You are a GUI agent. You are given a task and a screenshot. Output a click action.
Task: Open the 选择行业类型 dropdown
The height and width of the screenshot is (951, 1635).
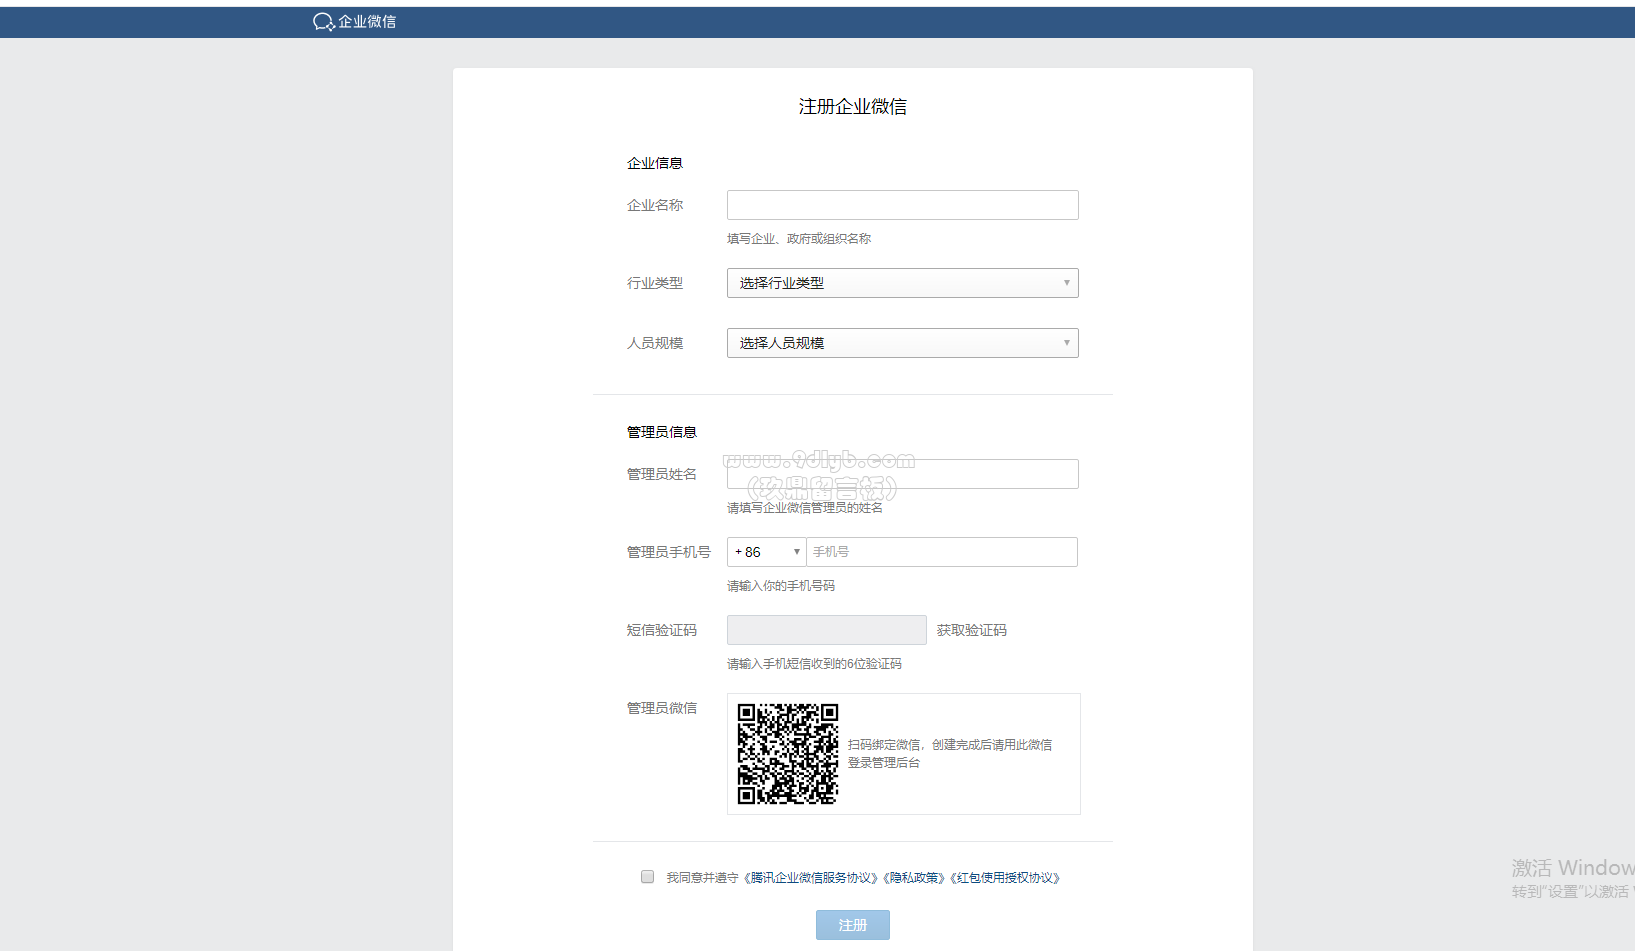[902, 283]
